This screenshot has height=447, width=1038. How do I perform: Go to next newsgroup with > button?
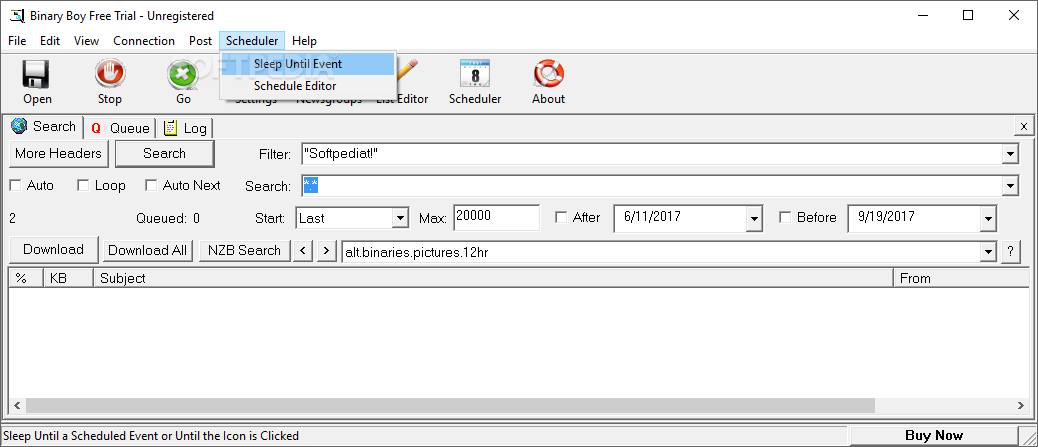(x=326, y=250)
